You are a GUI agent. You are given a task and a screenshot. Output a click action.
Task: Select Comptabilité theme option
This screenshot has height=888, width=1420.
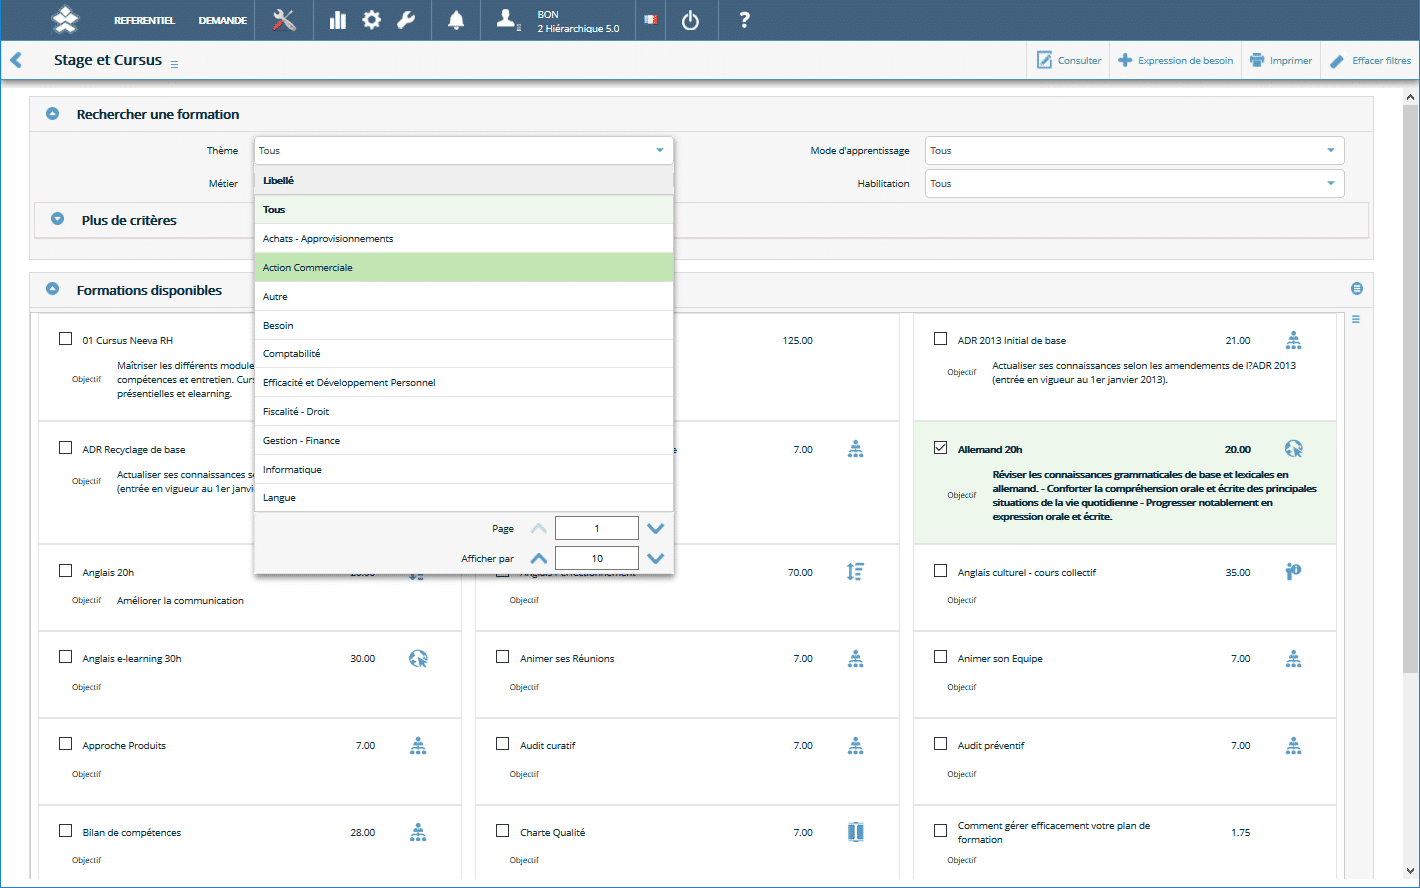pos(464,354)
